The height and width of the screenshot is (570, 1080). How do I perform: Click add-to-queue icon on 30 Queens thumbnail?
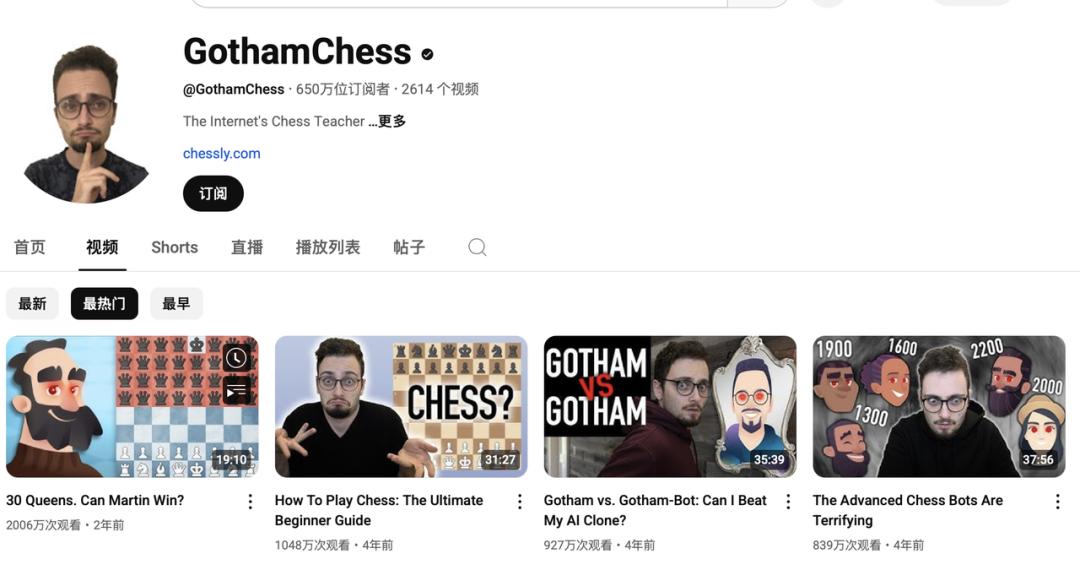236,391
